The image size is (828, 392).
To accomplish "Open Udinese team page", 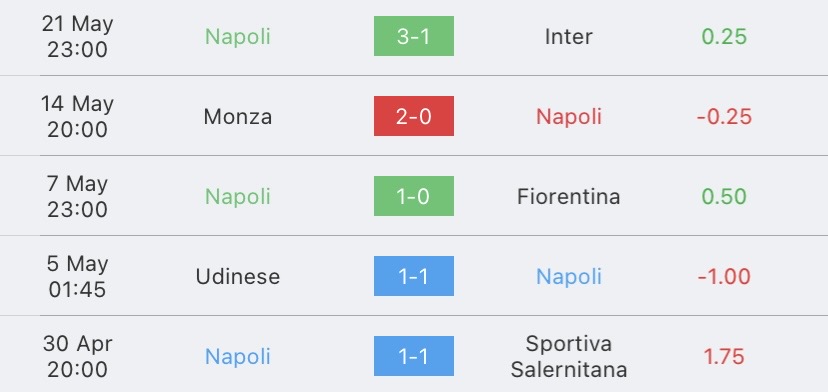I will click(x=238, y=277).
